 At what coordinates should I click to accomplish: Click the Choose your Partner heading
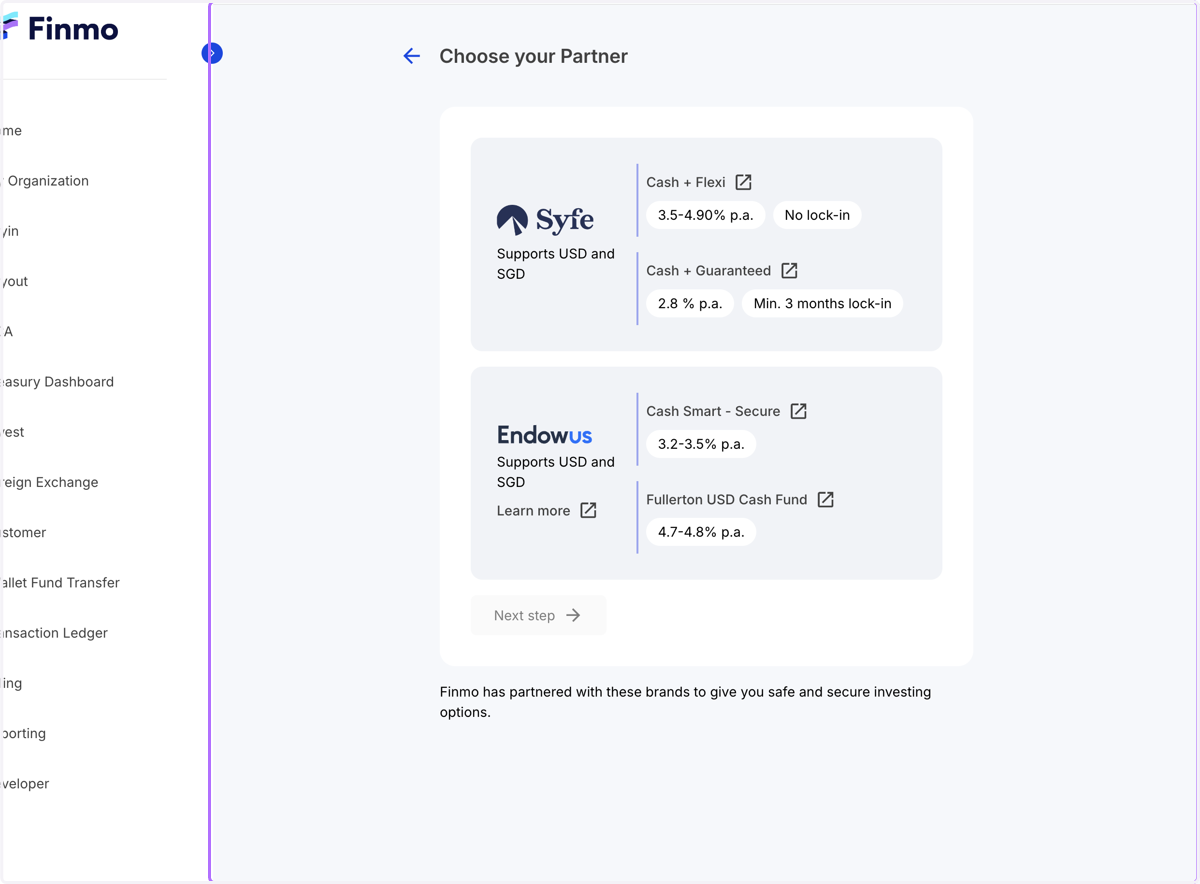point(534,56)
